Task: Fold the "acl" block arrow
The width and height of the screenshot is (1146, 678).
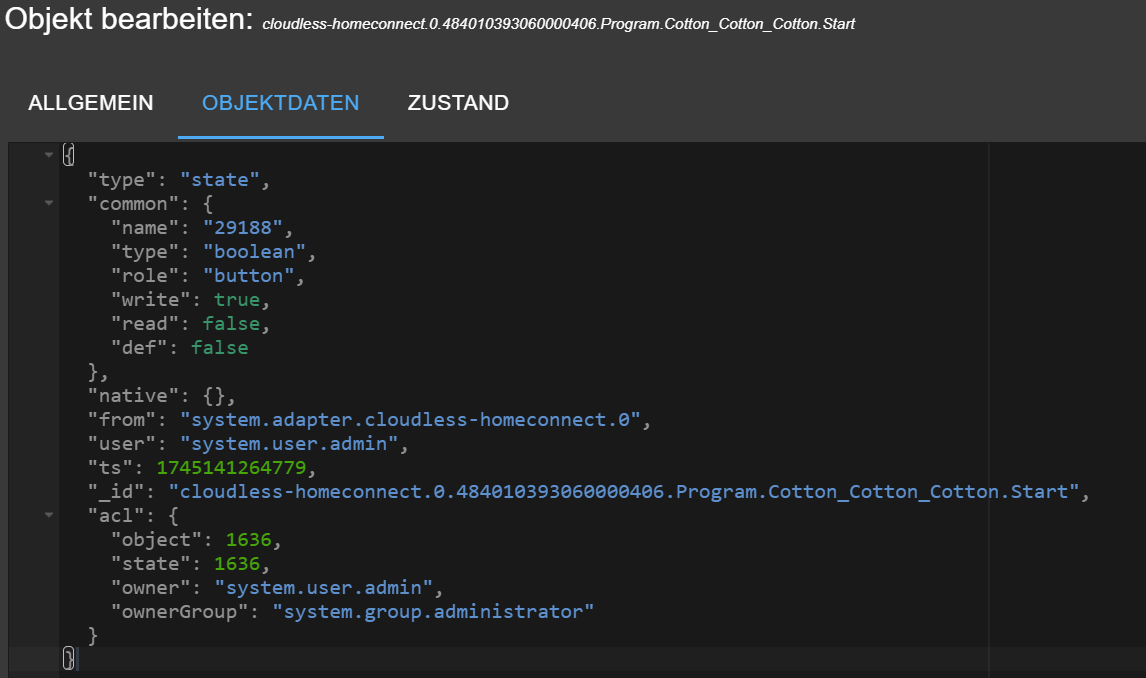Action: (x=49, y=515)
